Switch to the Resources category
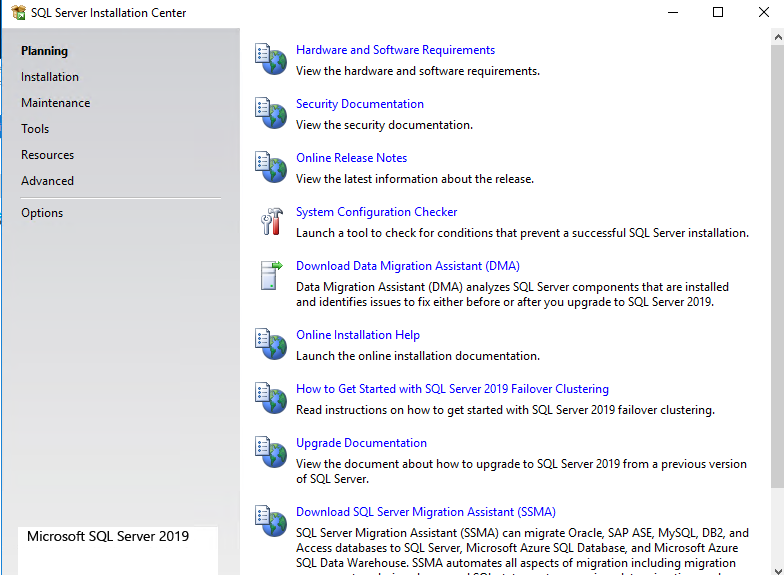Viewport: 784px width, 575px height. coord(48,155)
